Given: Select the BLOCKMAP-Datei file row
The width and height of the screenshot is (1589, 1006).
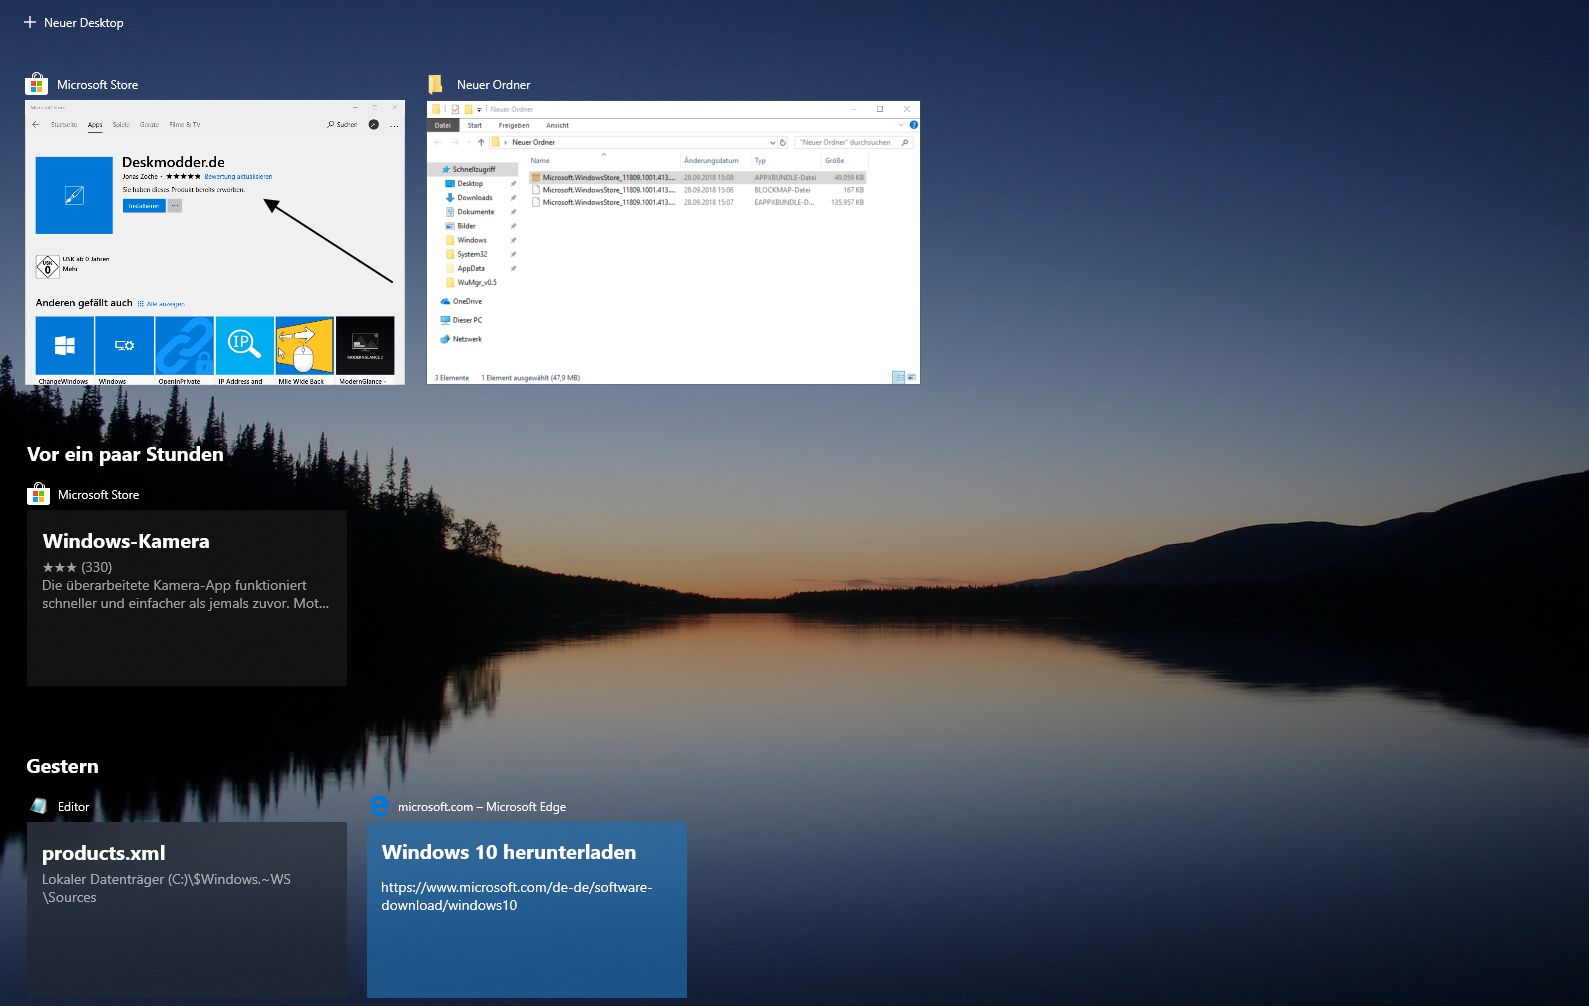Looking at the screenshot, I should pyautogui.click(x=697, y=190).
